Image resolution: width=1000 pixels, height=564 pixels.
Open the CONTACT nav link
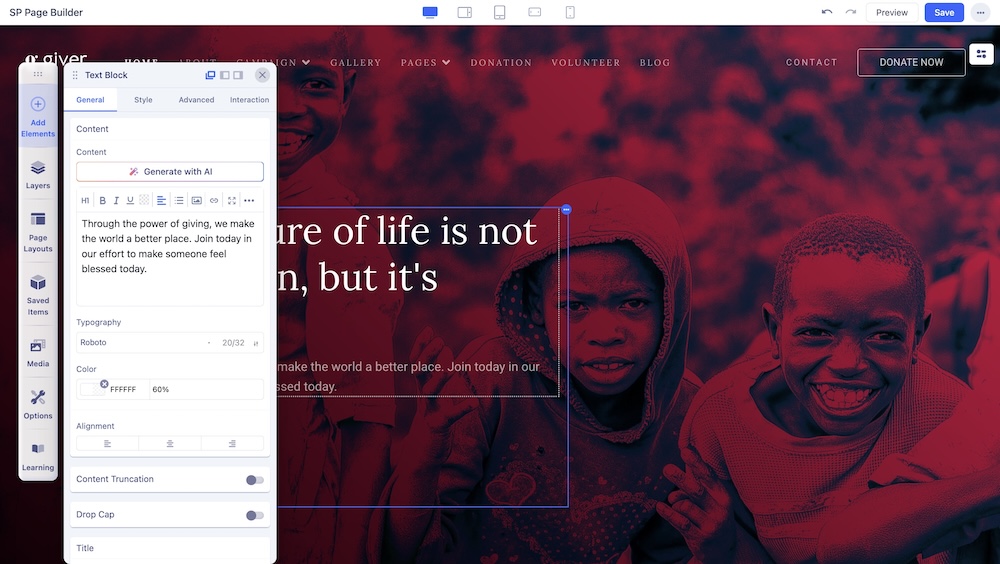(811, 63)
